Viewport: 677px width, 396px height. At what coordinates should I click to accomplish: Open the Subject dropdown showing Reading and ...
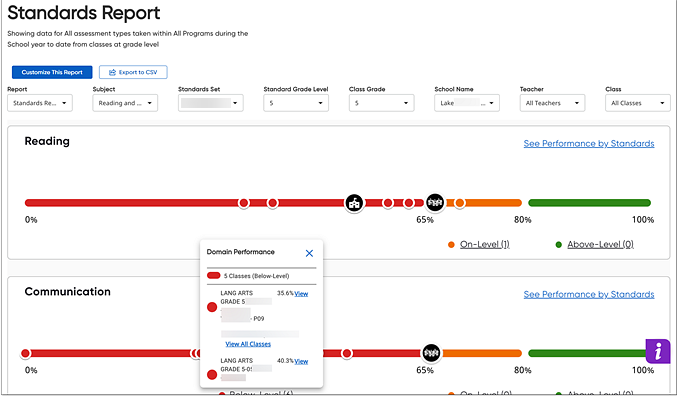[125, 103]
